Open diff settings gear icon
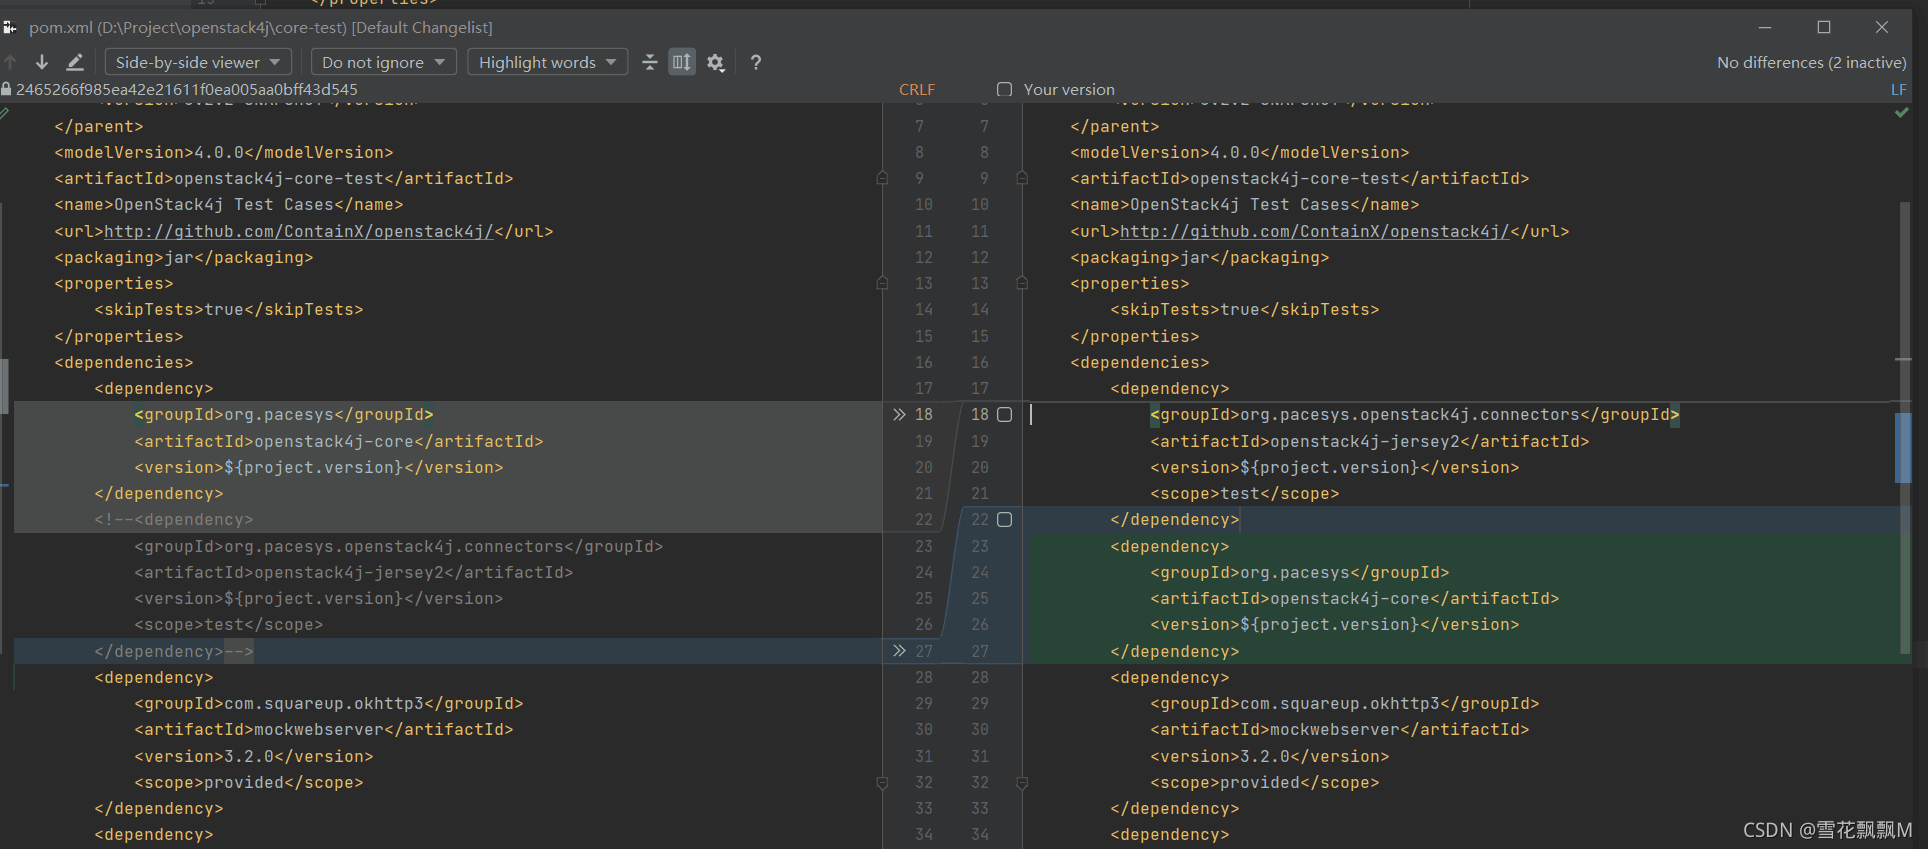Screen dimensions: 1928x849 click(715, 62)
